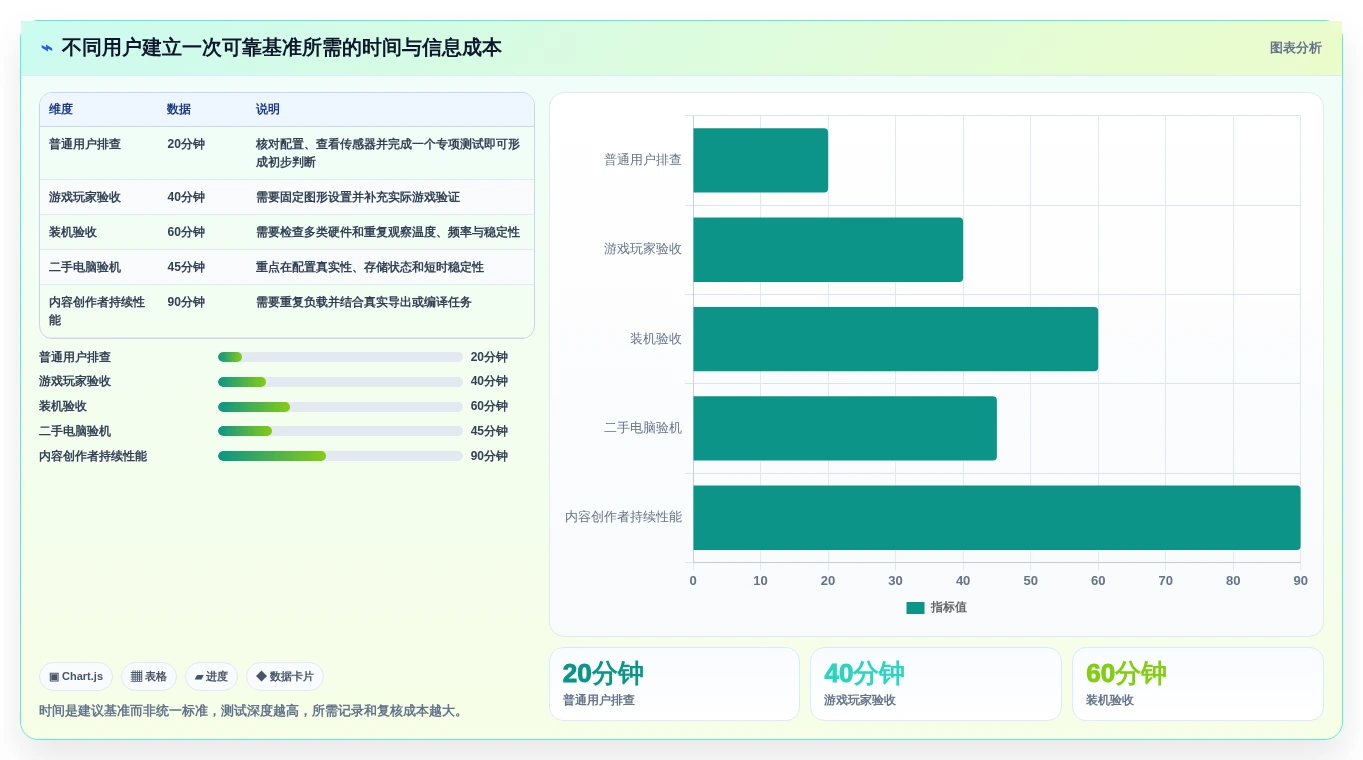Click description 需要重复负载并结合真实导出或编译任务
The height and width of the screenshot is (760, 1363).
tap(364, 302)
